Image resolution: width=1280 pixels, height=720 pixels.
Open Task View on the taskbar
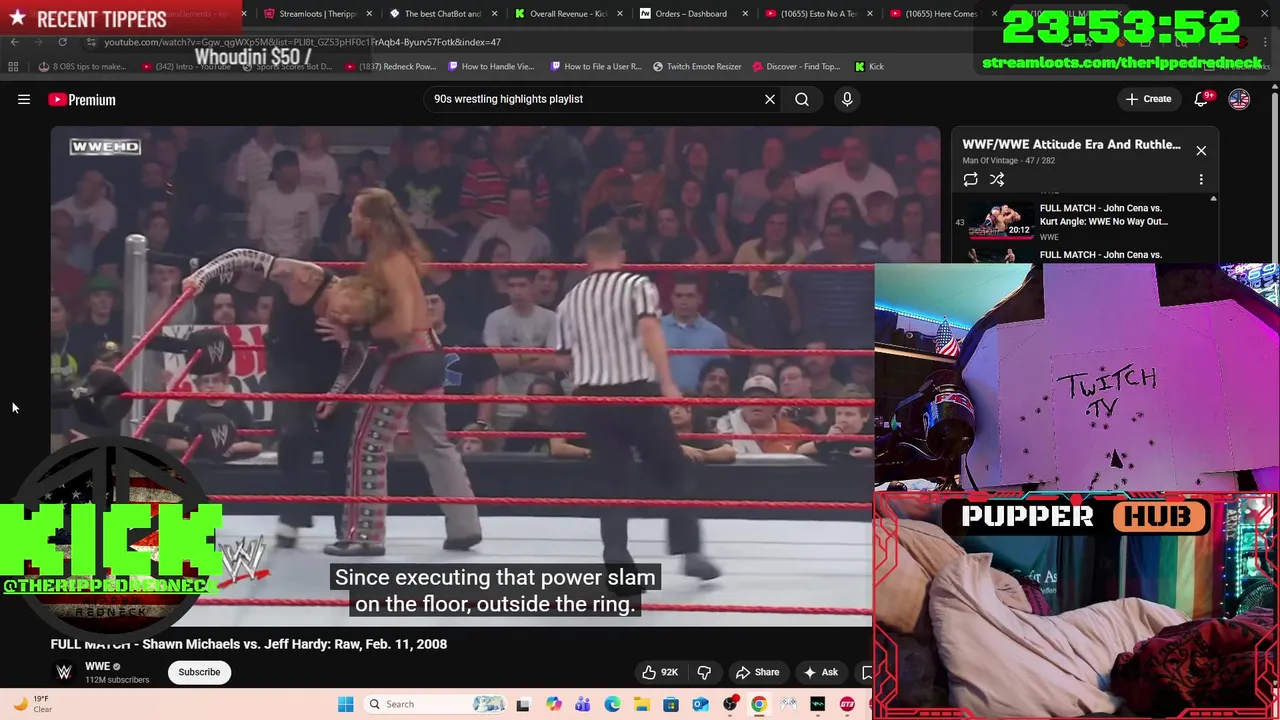pyautogui.click(x=522, y=704)
